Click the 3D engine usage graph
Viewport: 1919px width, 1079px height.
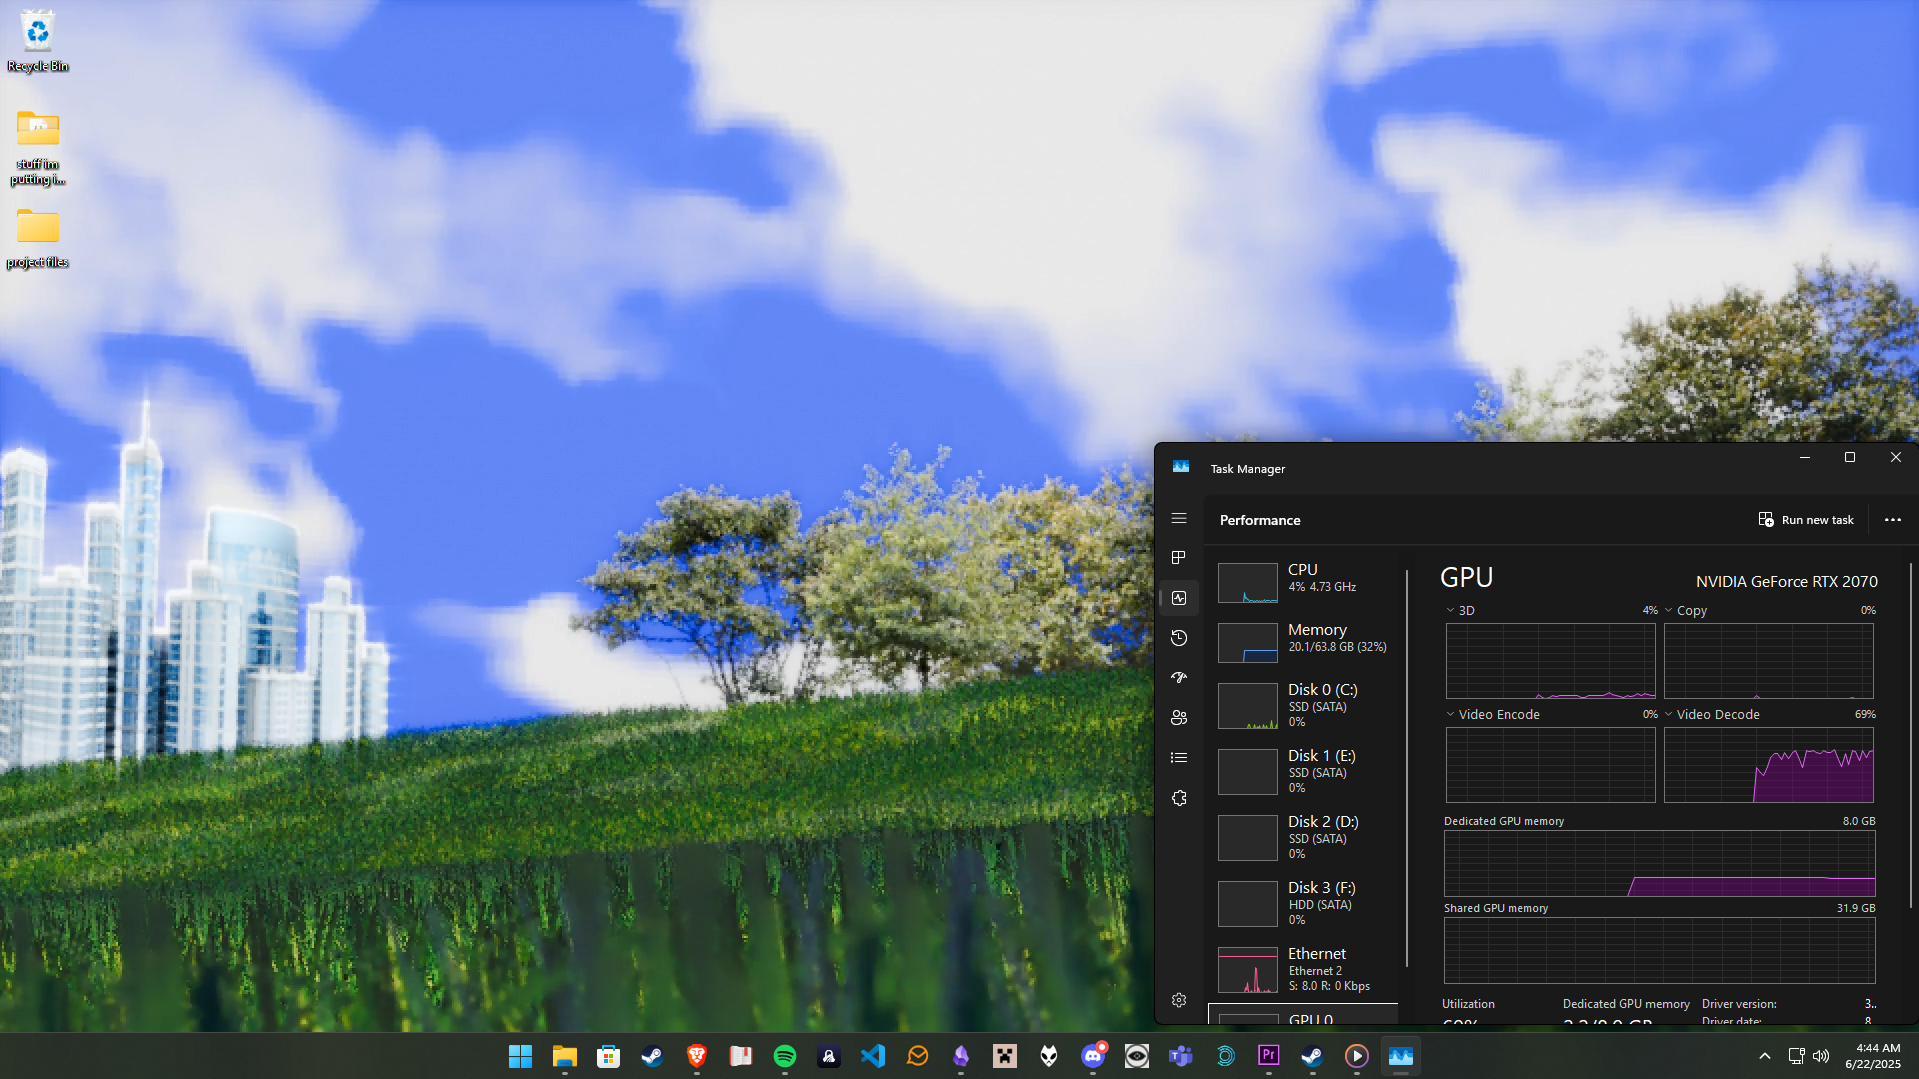pyautogui.click(x=1550, y=661)
